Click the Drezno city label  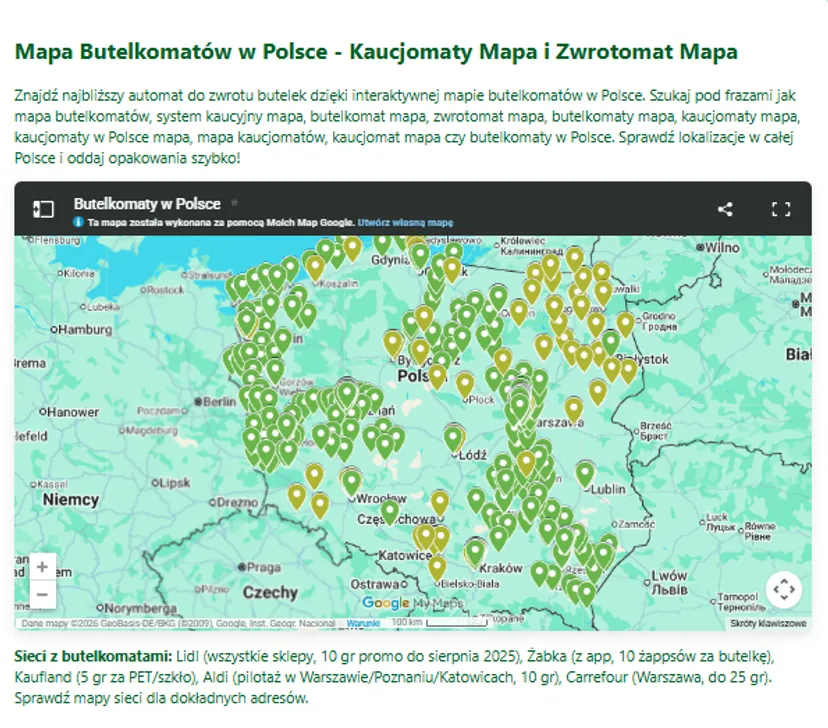click(233, 503)
